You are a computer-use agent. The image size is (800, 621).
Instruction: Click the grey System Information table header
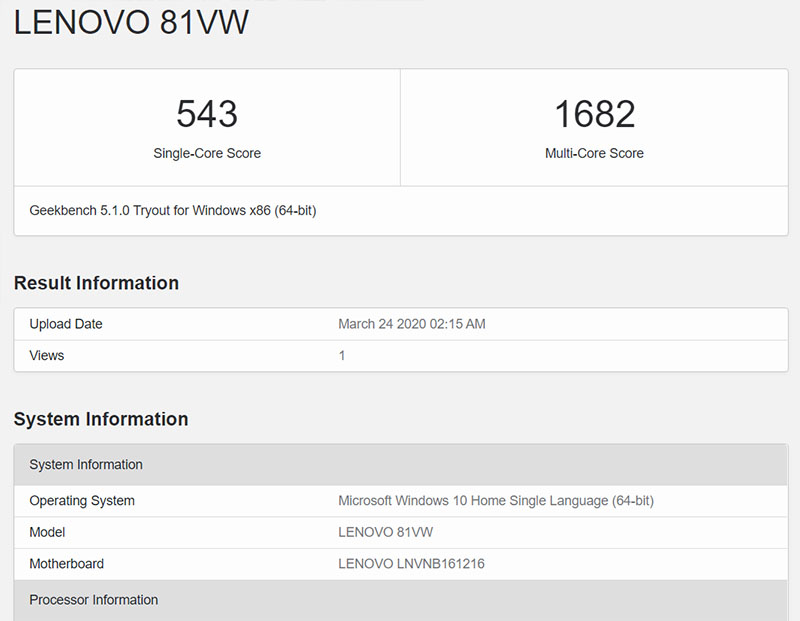(401, 464)
